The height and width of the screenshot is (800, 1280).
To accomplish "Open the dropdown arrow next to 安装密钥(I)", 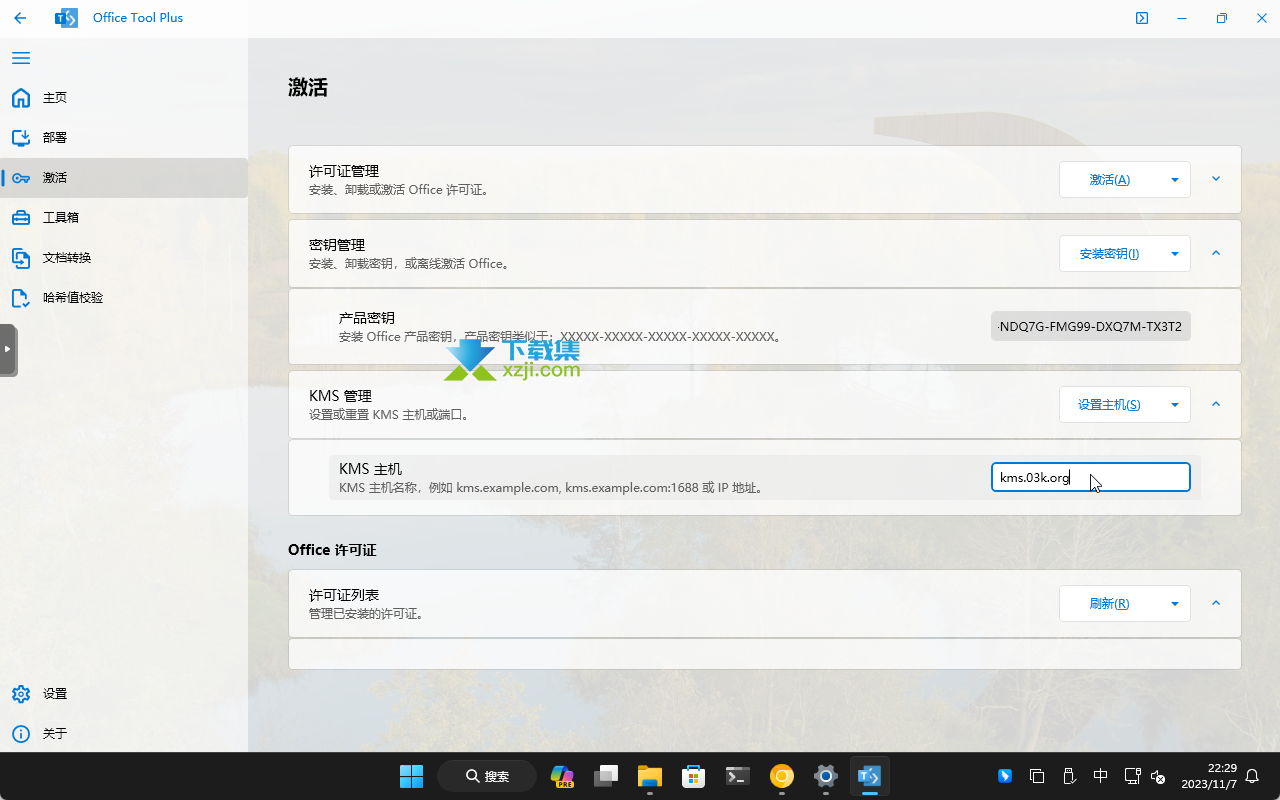I will [x=1174, y=254].
